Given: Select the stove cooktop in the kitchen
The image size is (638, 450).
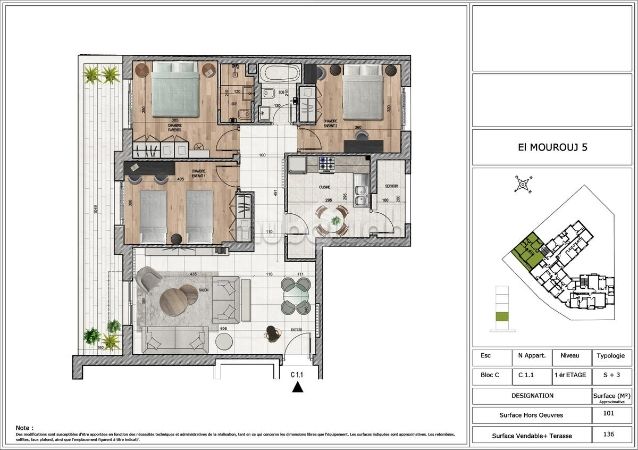Looking at the screenshot, I should click(x=325, y=163).
